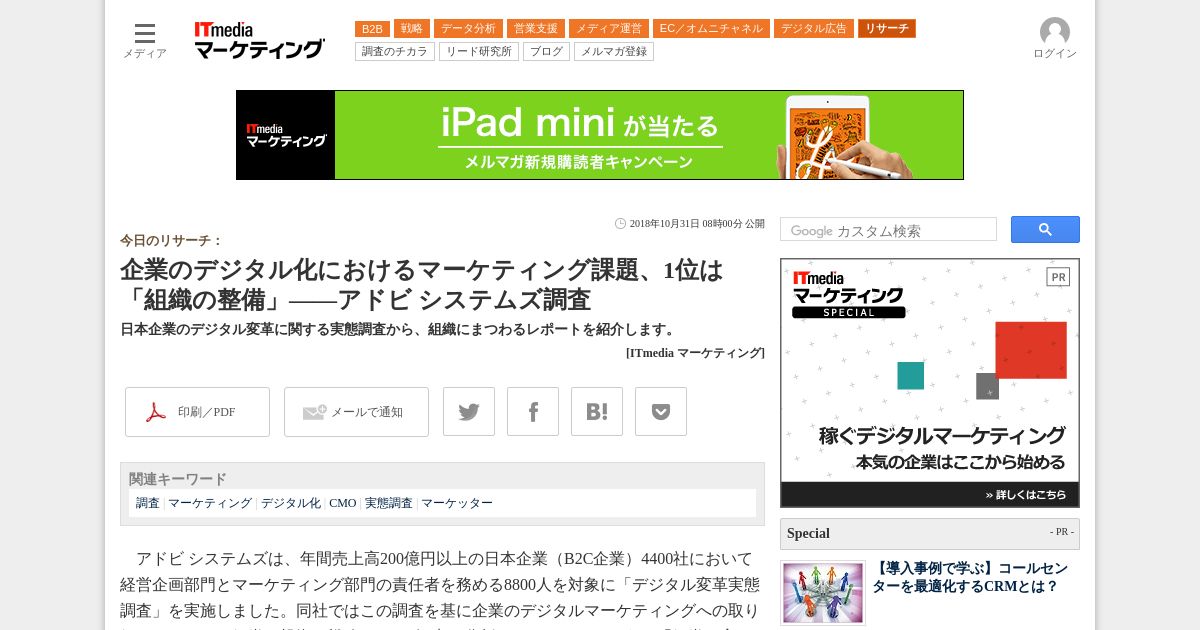Click the Special section header
Viewport: 1200px width, 630px height.
click(x=930, y=533)
